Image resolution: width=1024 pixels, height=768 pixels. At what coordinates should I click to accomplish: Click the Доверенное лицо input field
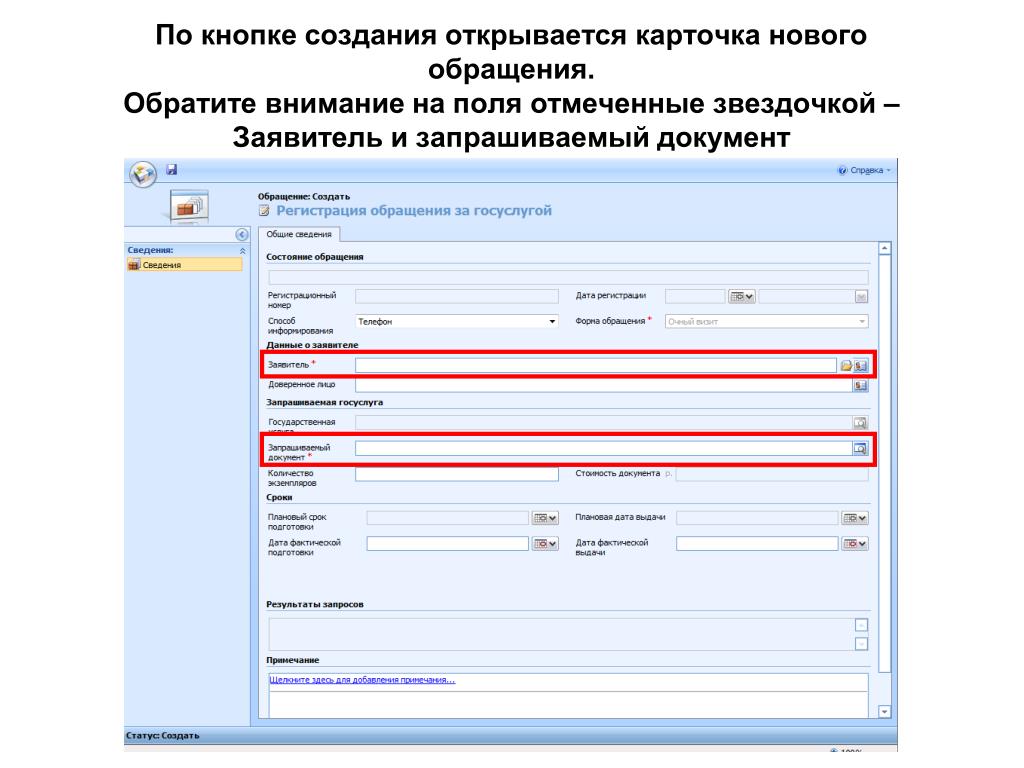pos(603,385)
